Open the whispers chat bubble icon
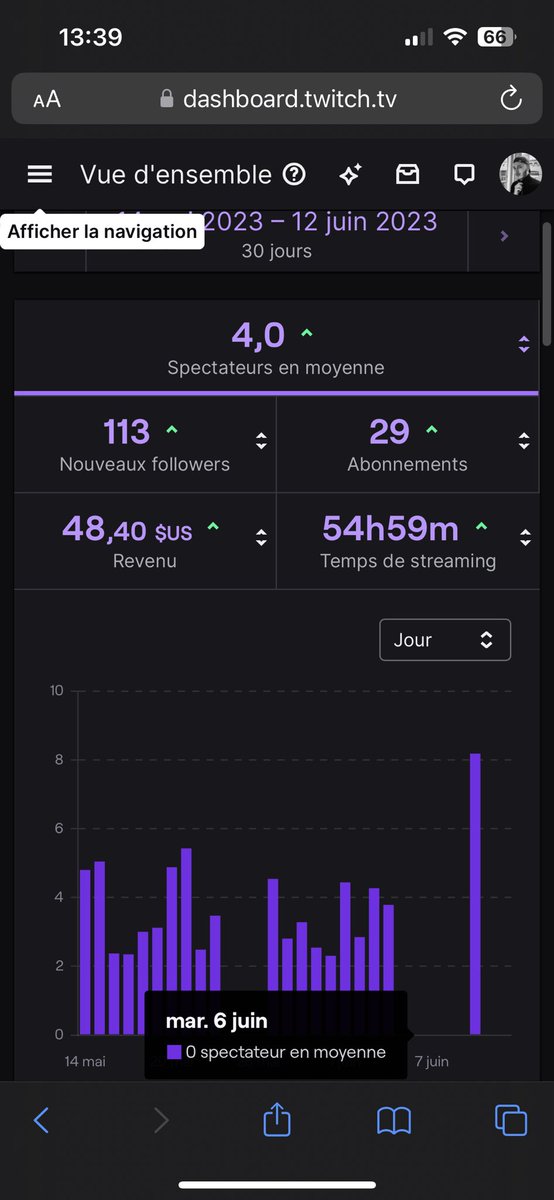 click(x=464, y=175)
